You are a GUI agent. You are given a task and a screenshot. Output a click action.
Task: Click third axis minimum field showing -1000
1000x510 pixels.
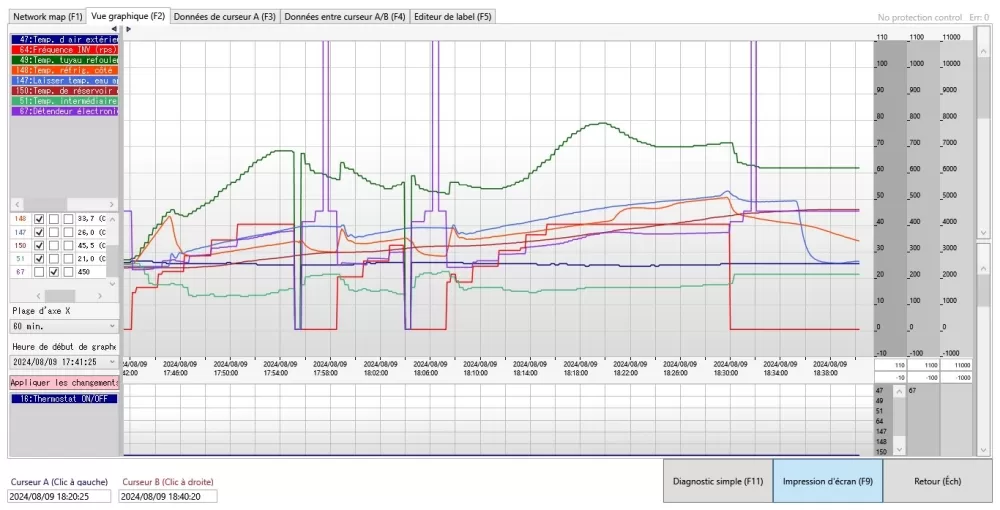tap(955, 378)
